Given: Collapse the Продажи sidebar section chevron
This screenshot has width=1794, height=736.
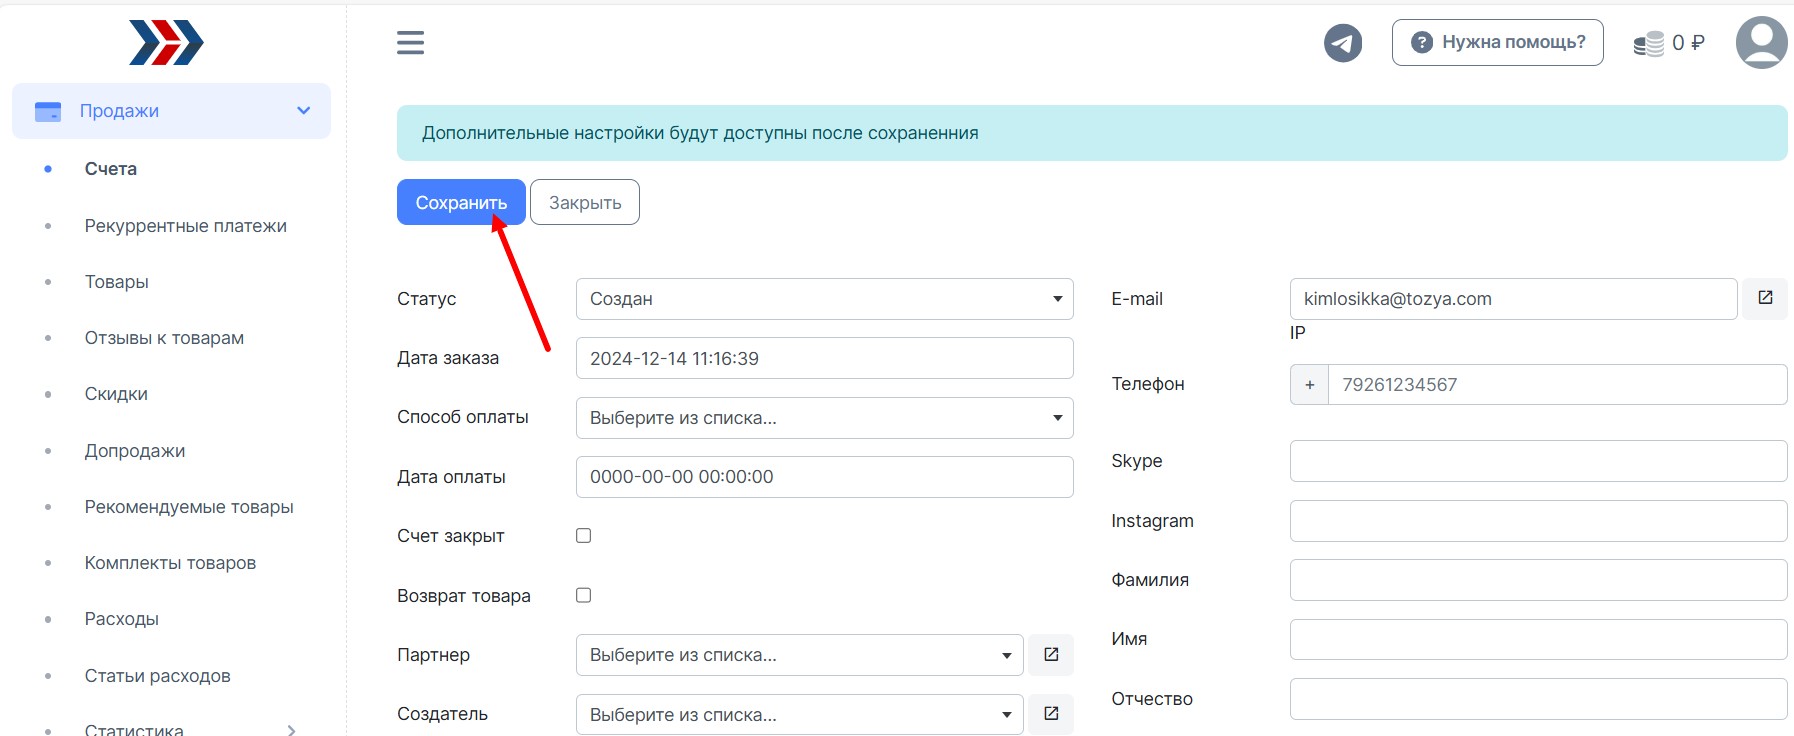Looking at the screenshot, I should 304,110.
